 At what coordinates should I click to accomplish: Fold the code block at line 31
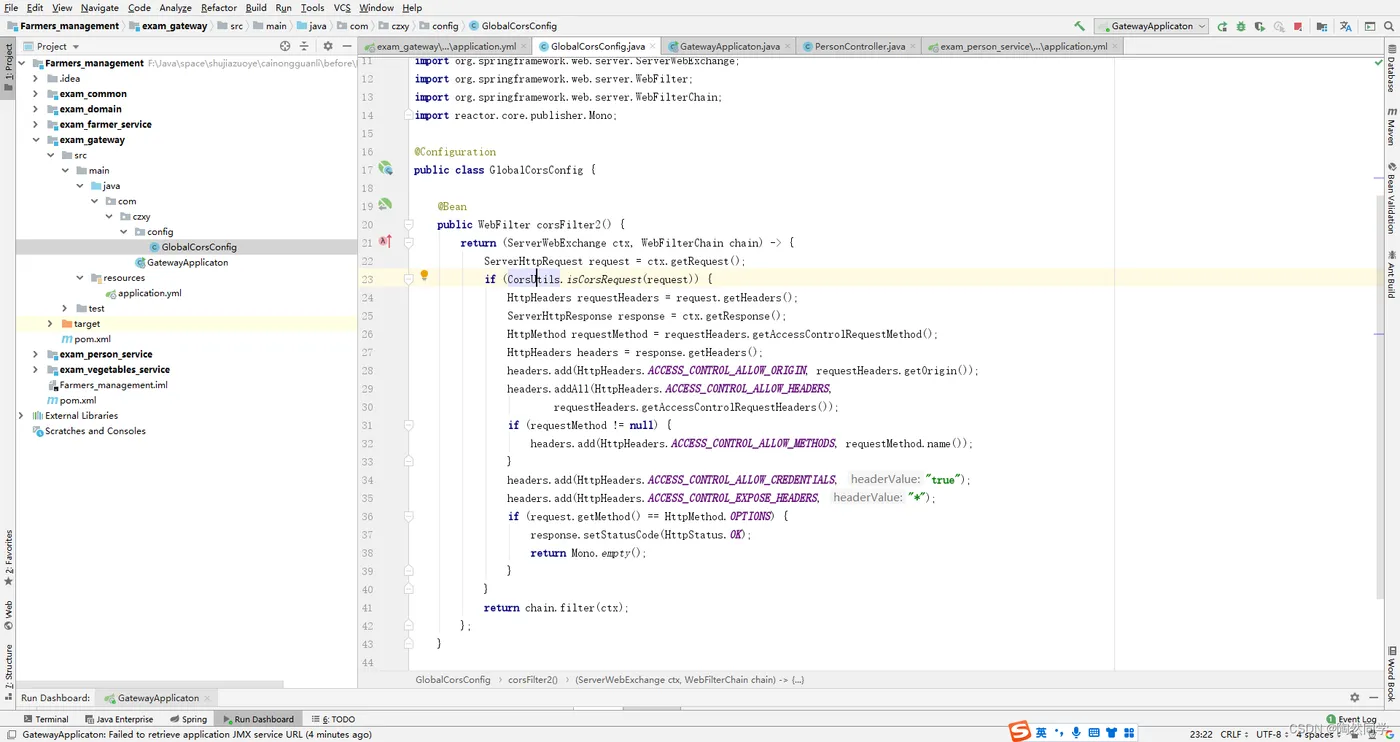tap(409, 425)
